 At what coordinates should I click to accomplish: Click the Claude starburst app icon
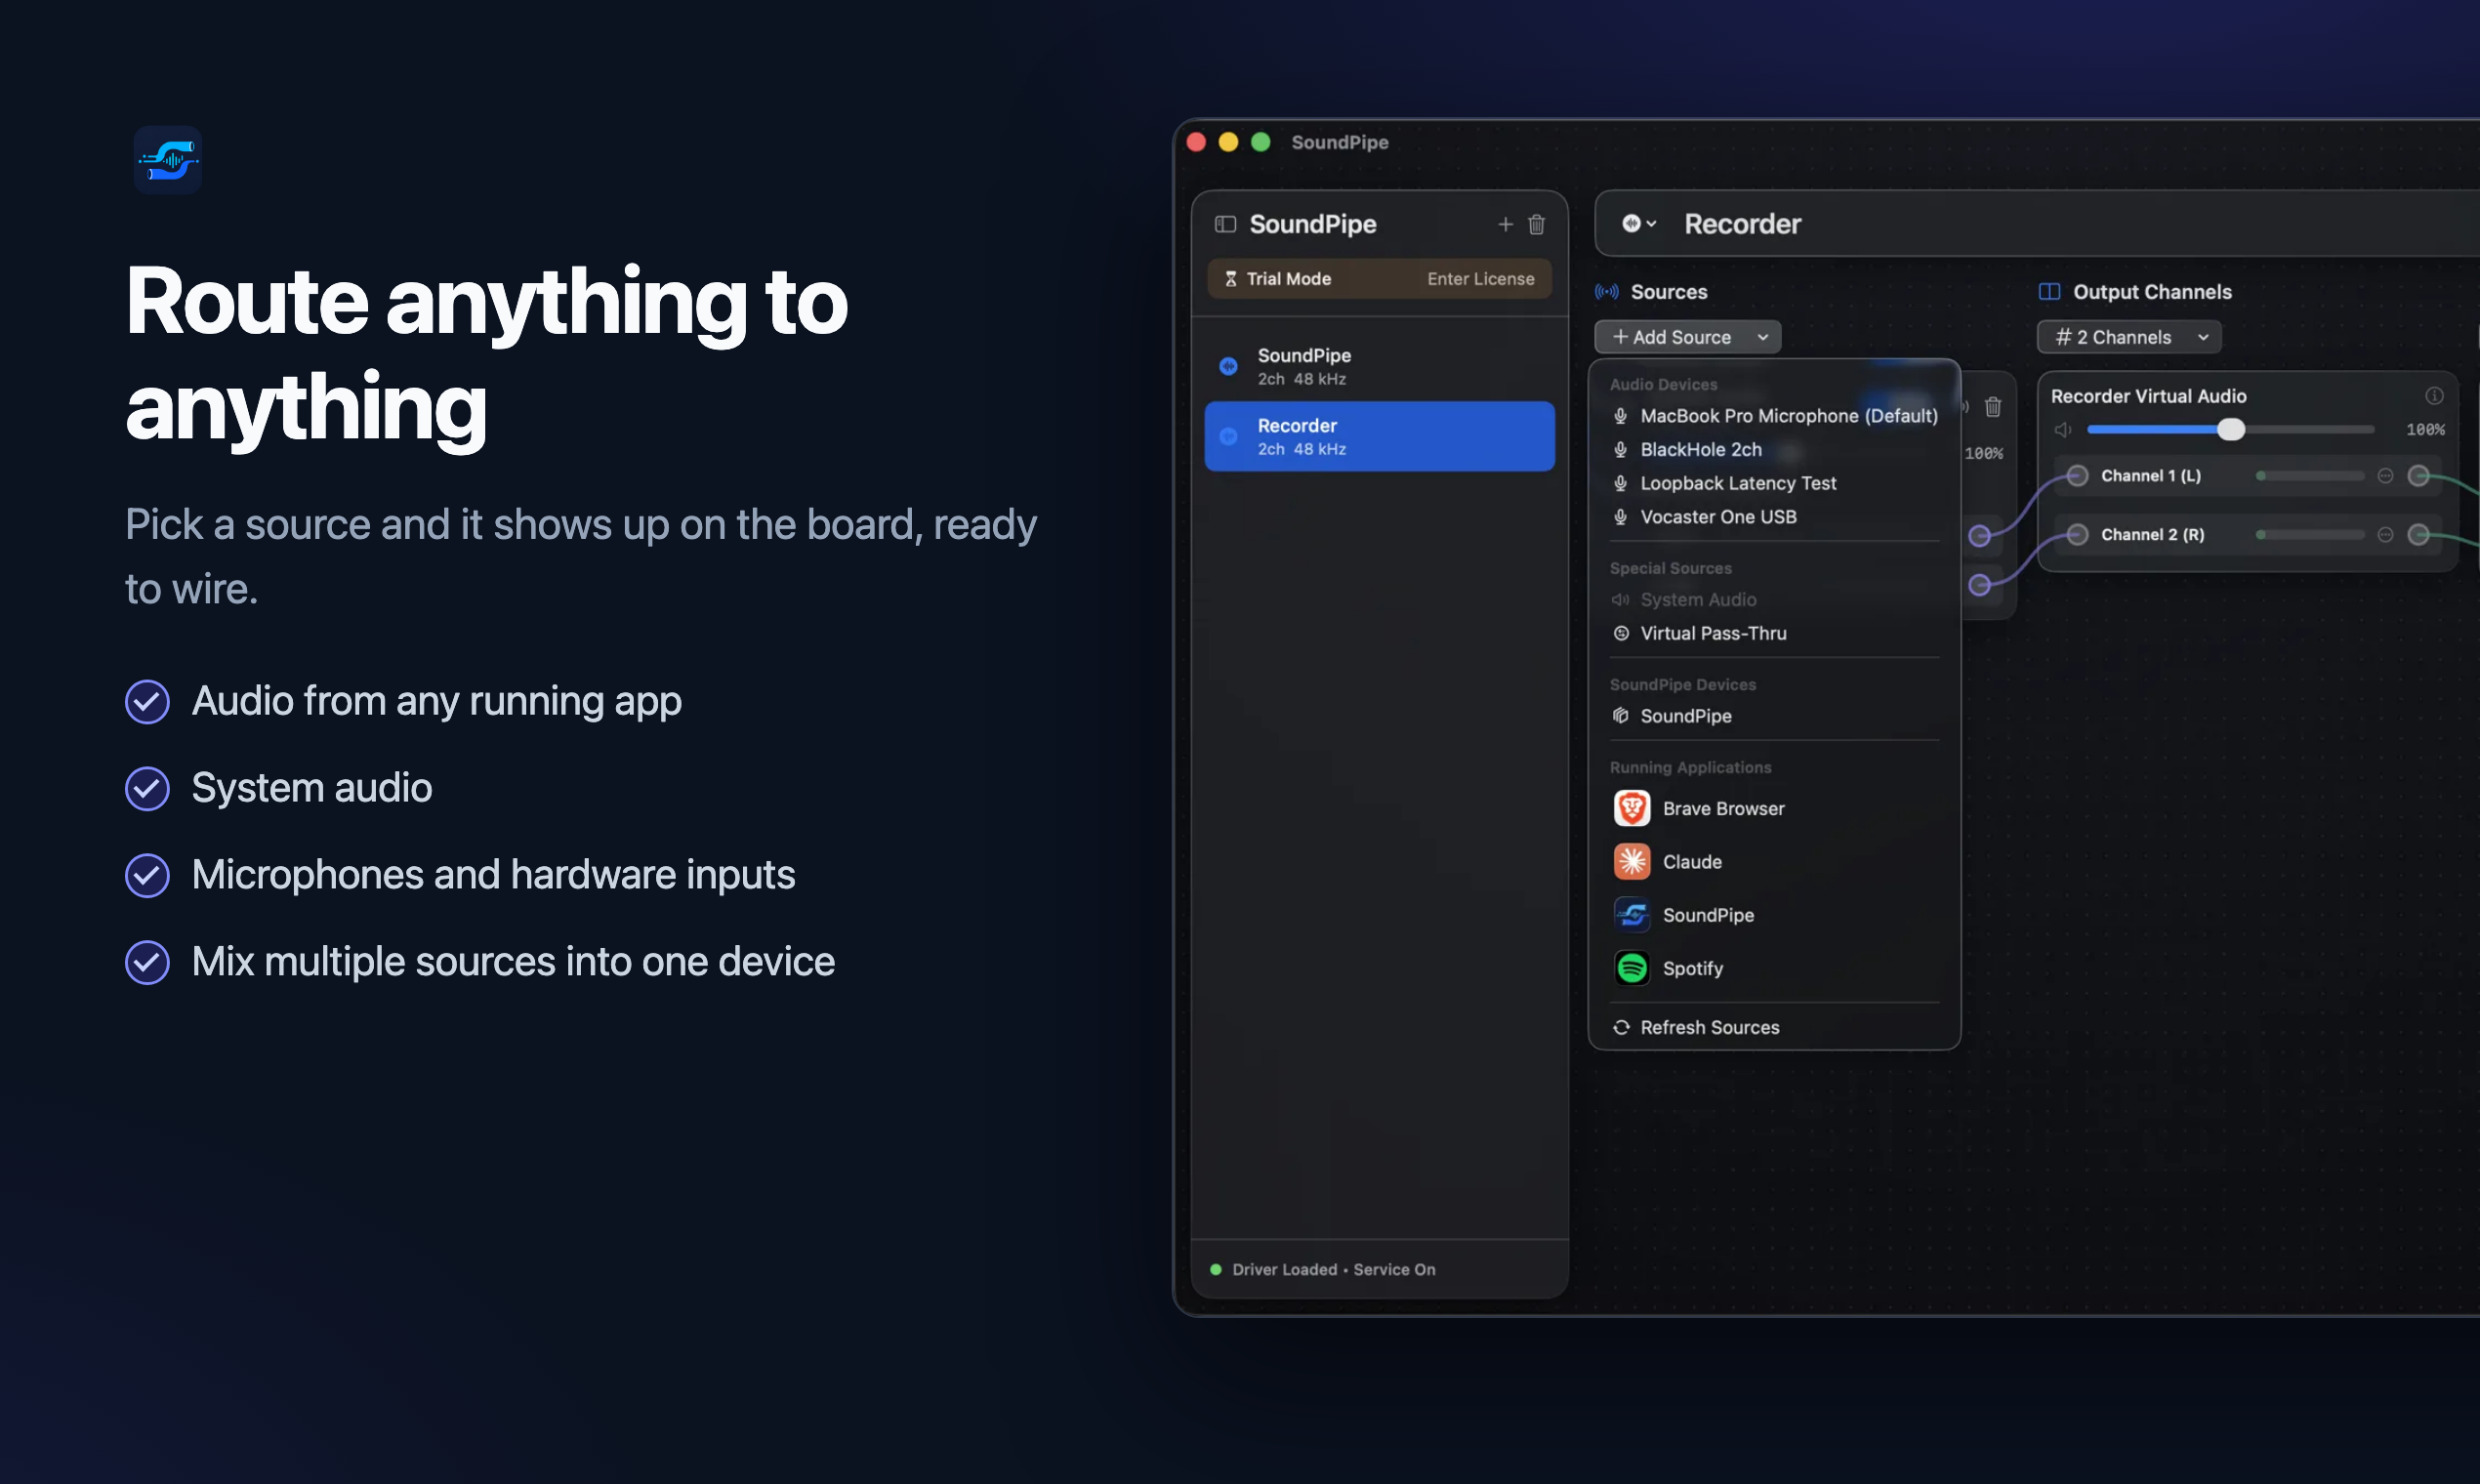pos(1632,861)
